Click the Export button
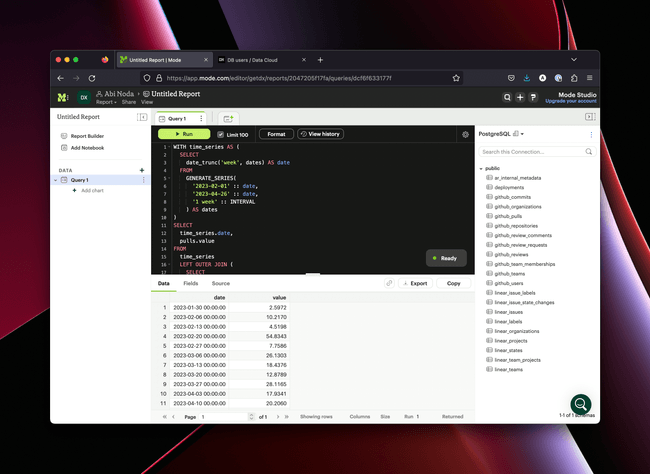The width and height of the screenshot is (650, 474). point(415,284)
